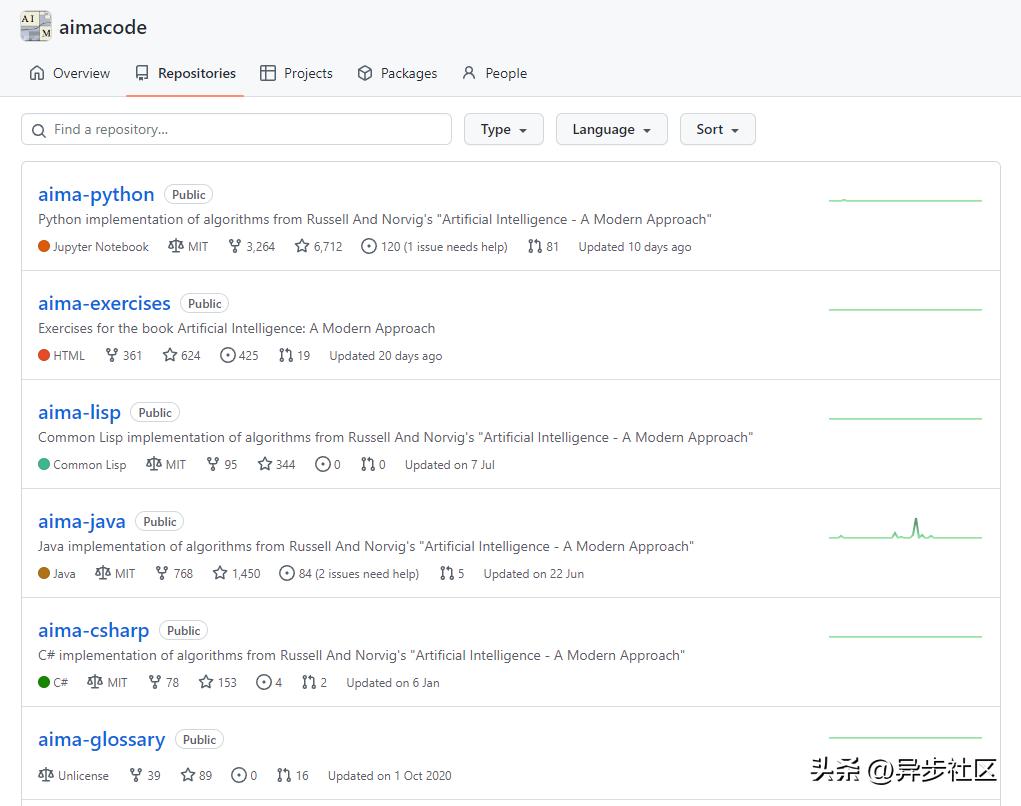Click the aima-python activity sparkline graph

click(x=905, y=200)
